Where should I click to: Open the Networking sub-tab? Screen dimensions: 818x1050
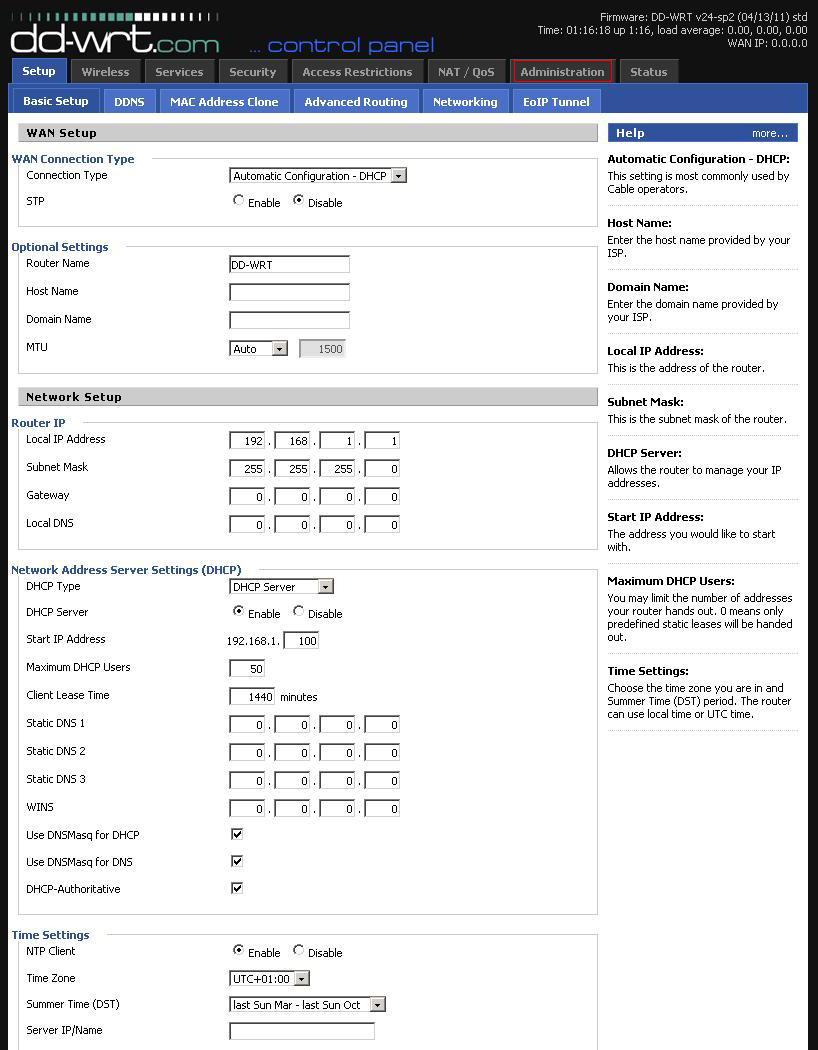465,102
